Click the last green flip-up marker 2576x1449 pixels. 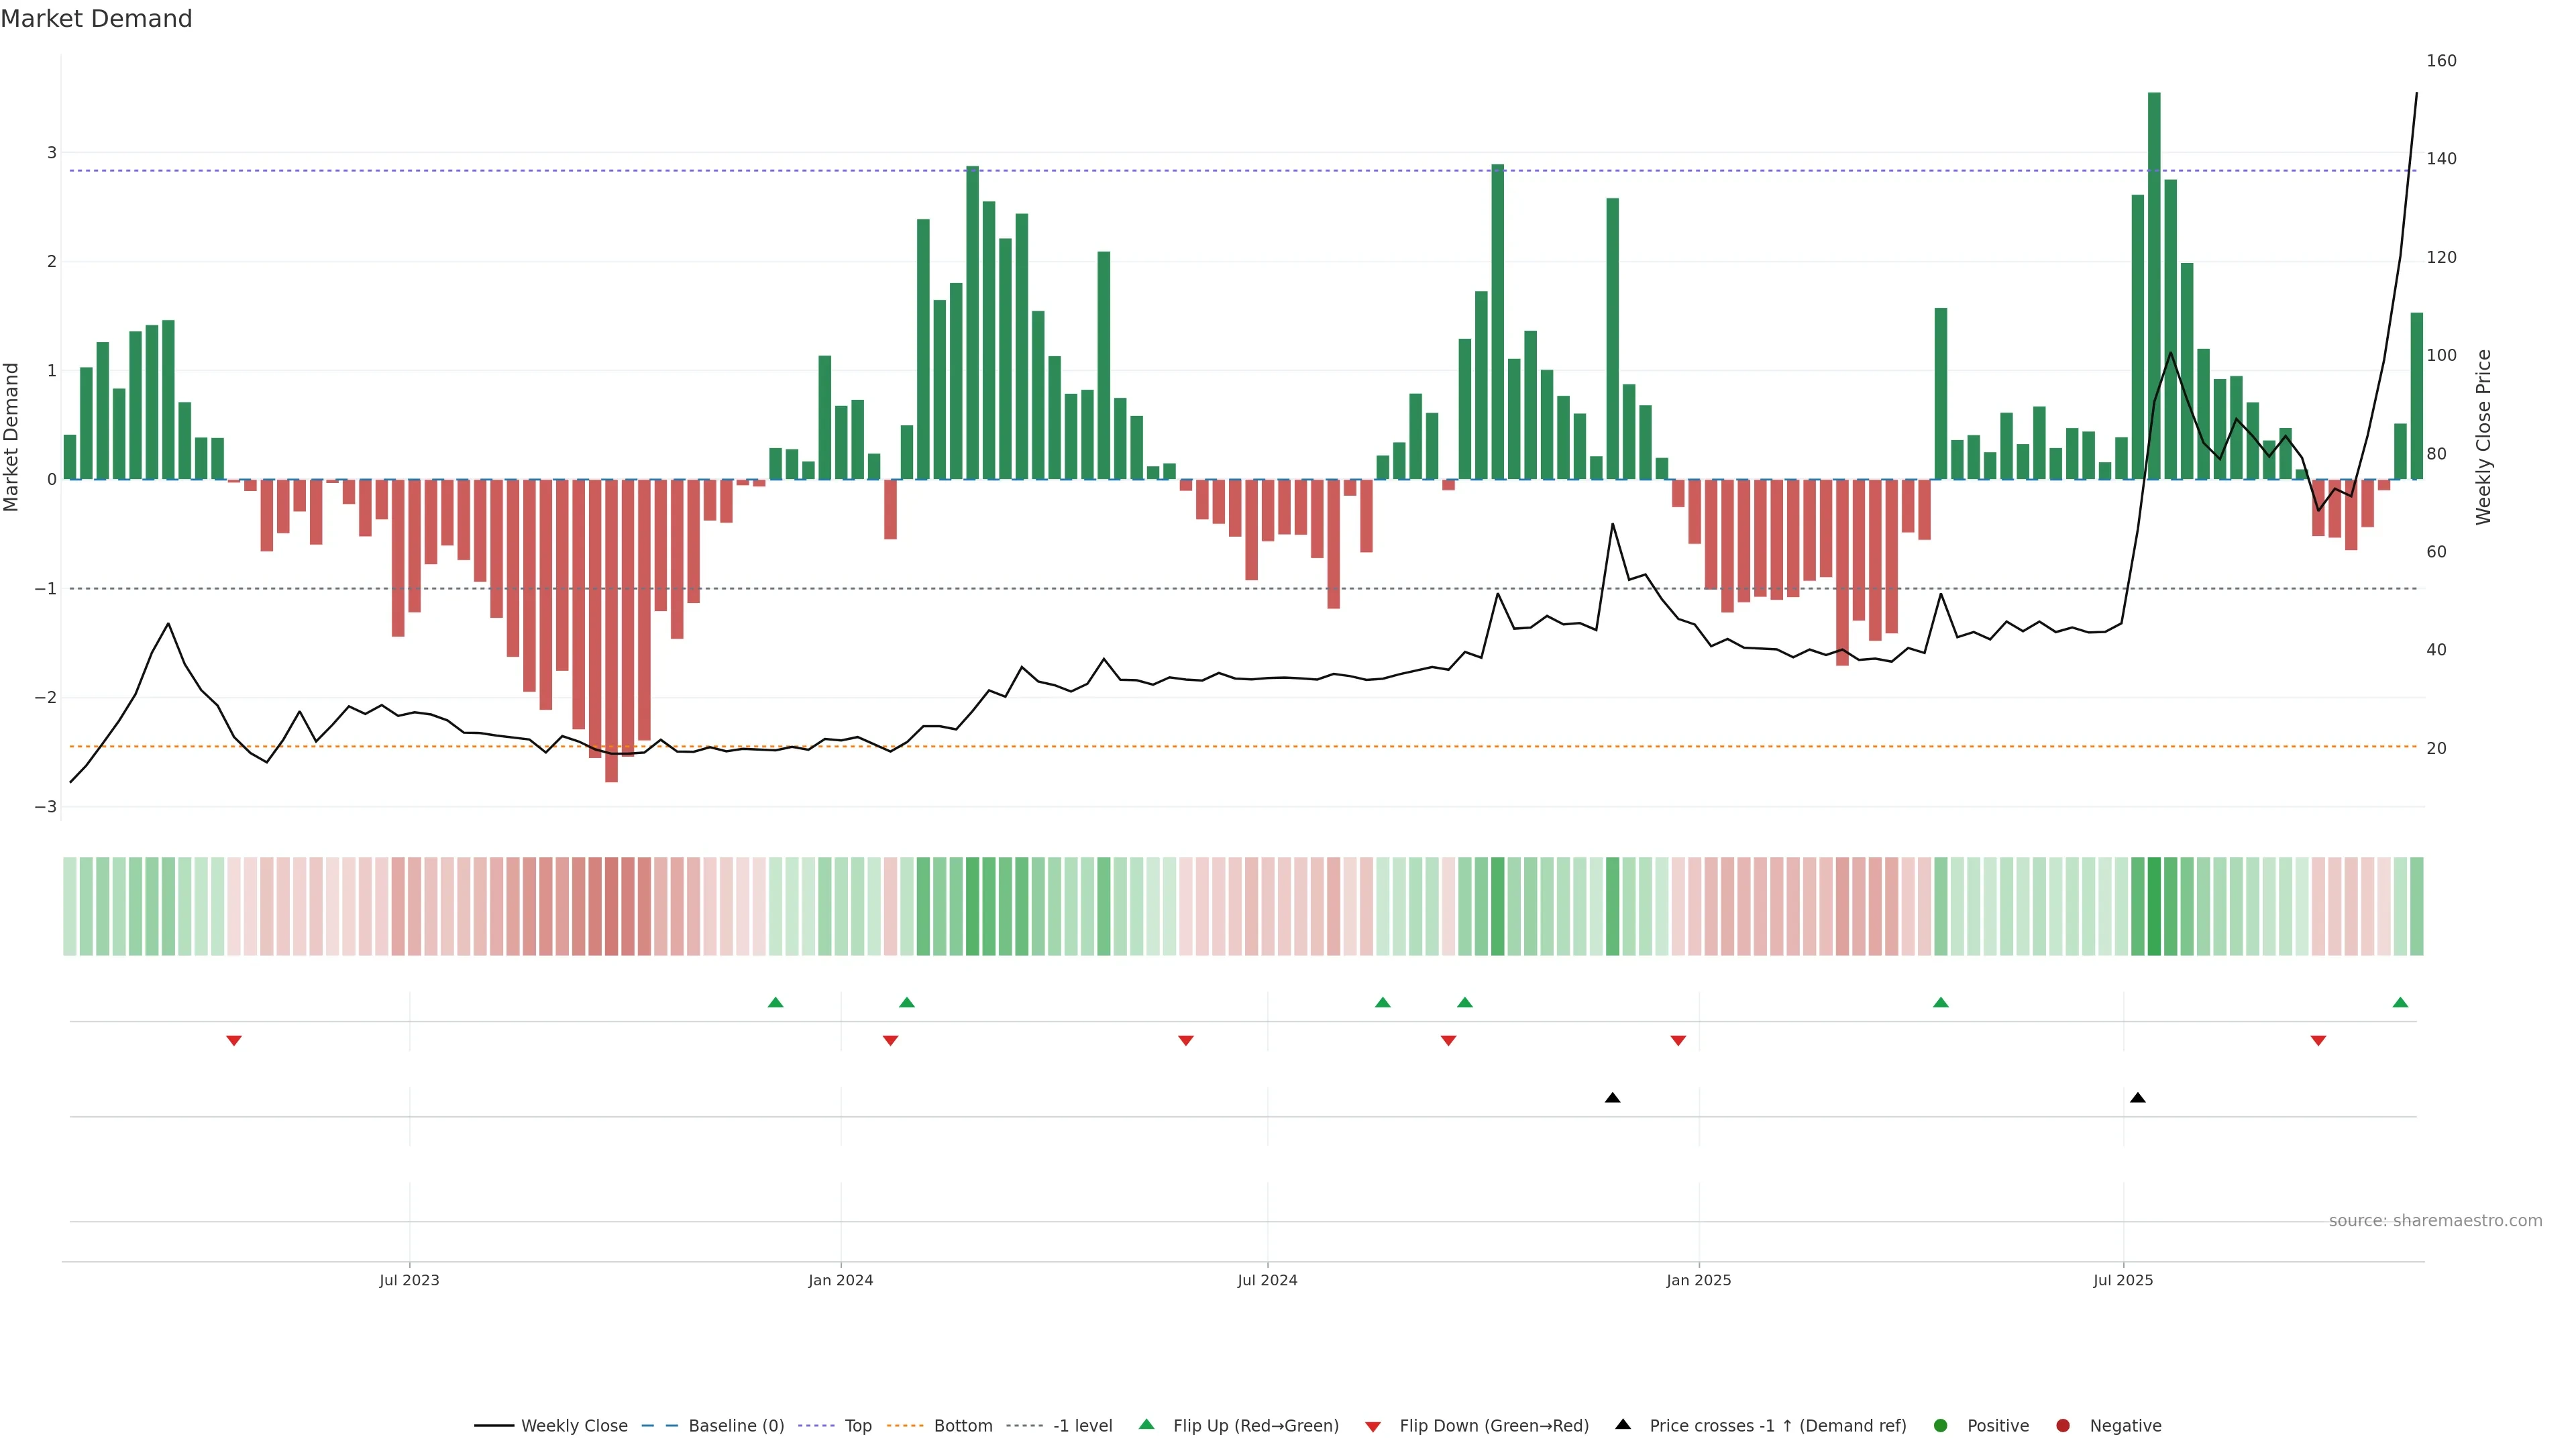(x=2400, y=1002)
